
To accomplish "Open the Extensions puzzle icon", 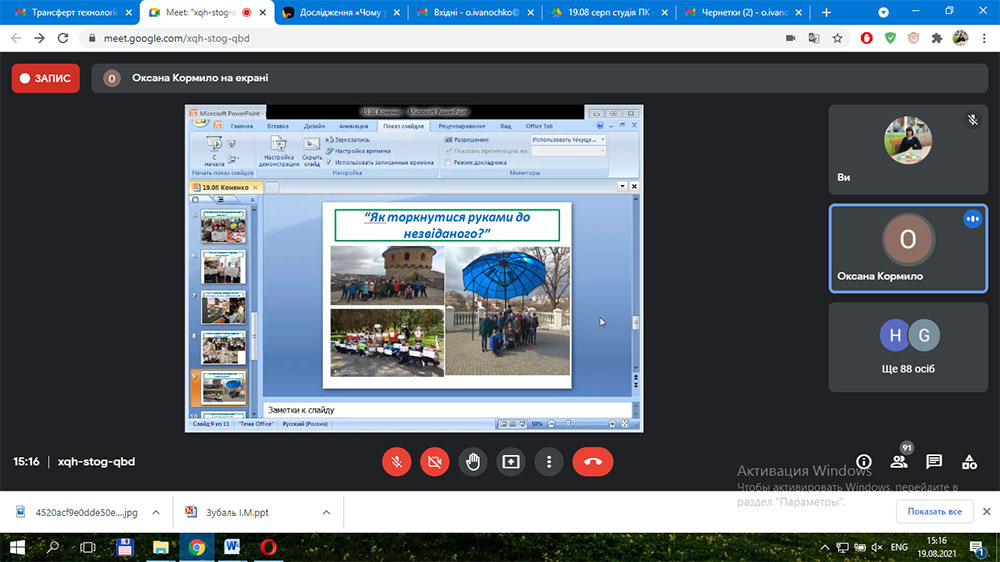I will 937,38.
